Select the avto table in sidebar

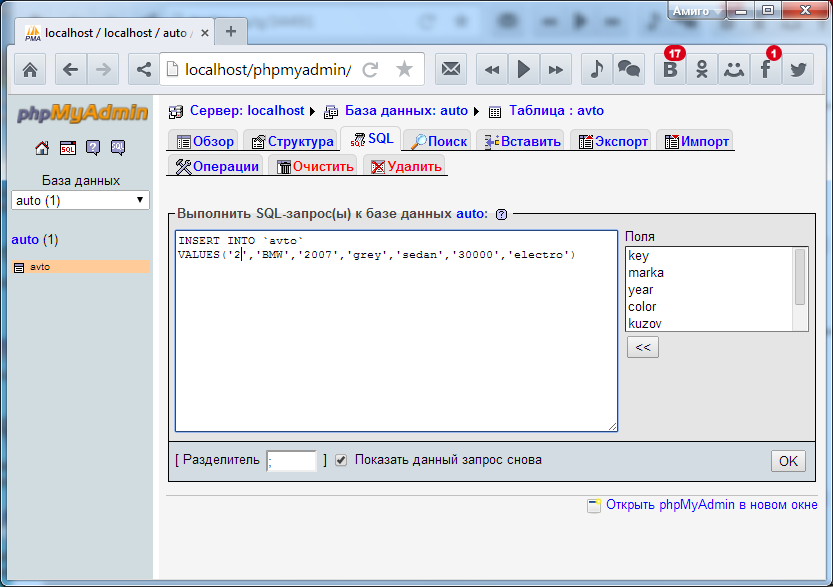40,267
